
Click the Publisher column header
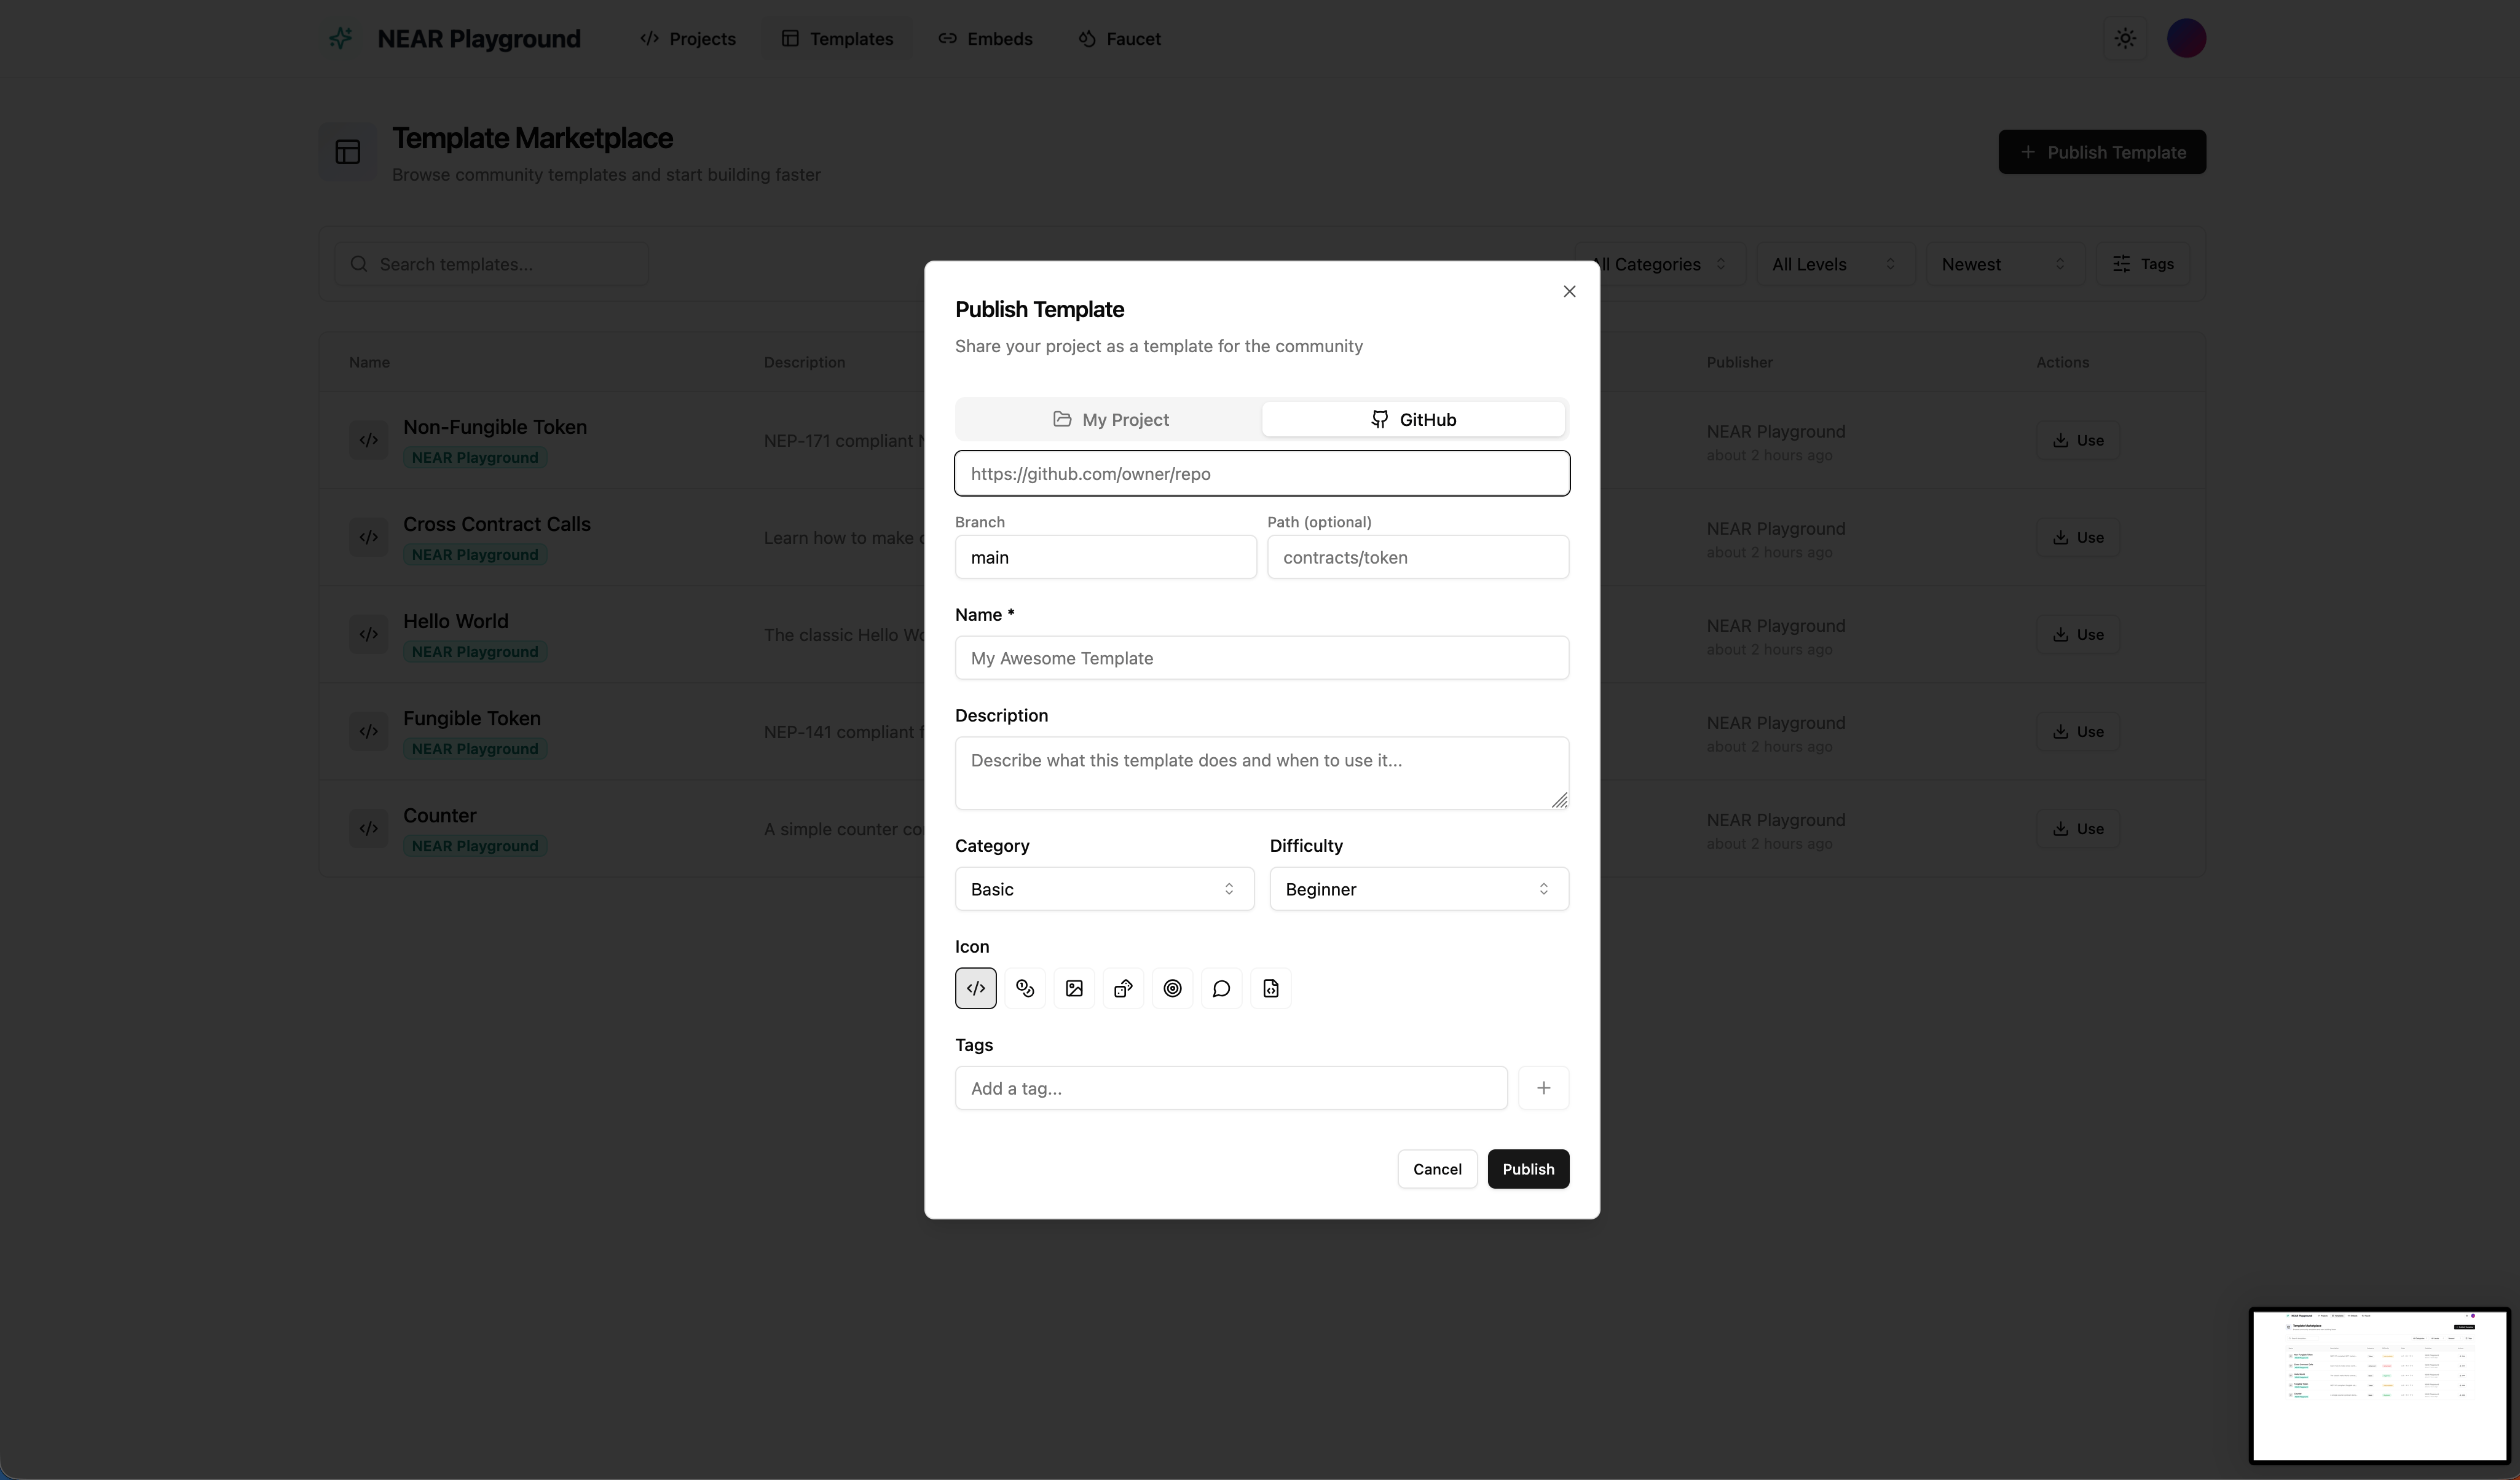(1739, 362)
